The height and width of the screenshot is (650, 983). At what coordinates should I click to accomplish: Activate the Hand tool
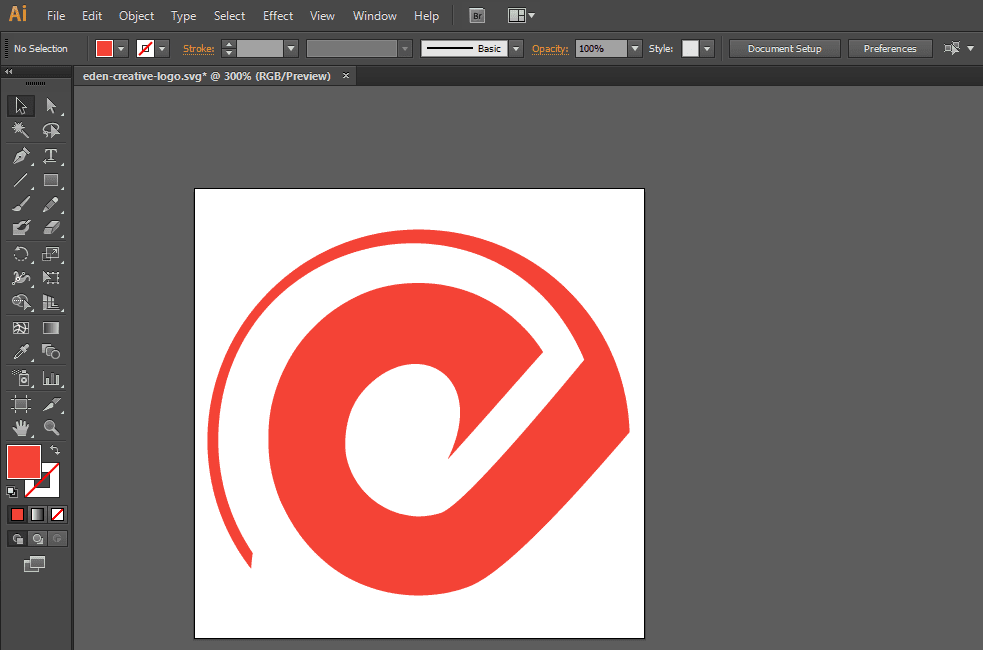click(x=21, y=428)
